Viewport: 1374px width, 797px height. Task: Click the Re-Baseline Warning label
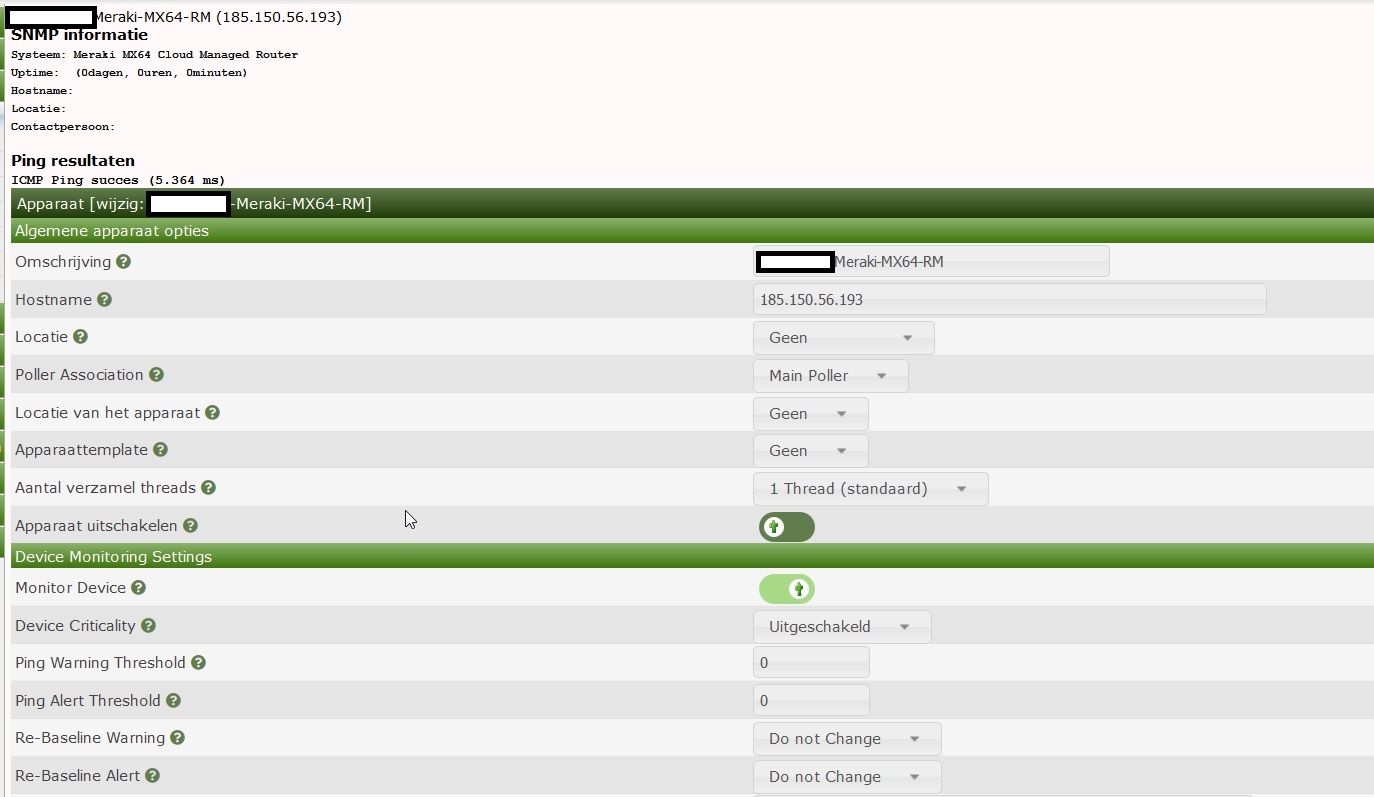(90, 738)
